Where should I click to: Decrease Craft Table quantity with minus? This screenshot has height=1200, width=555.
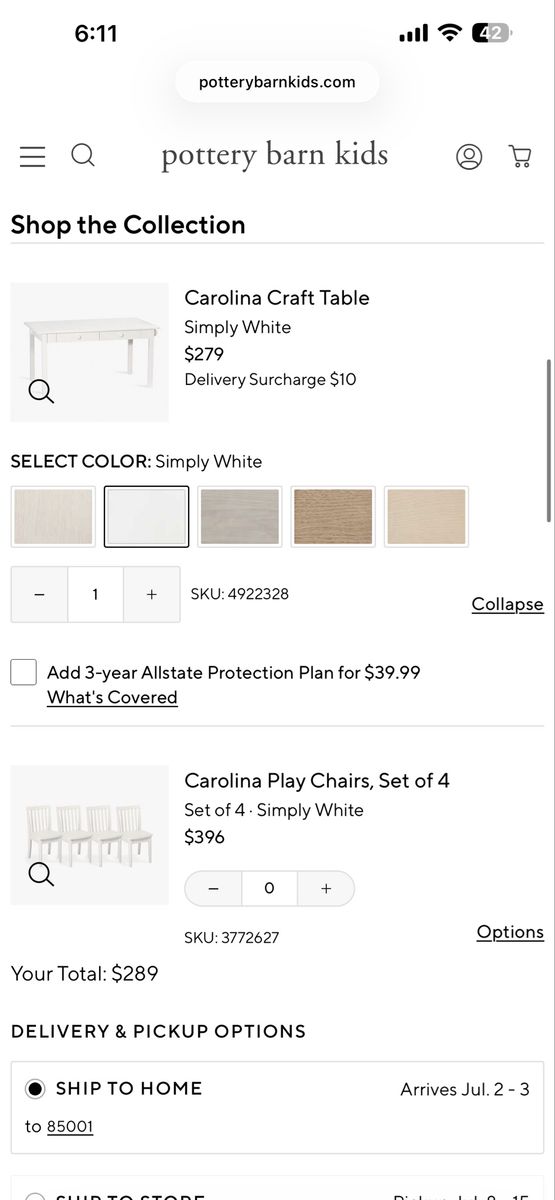[39, 594]
